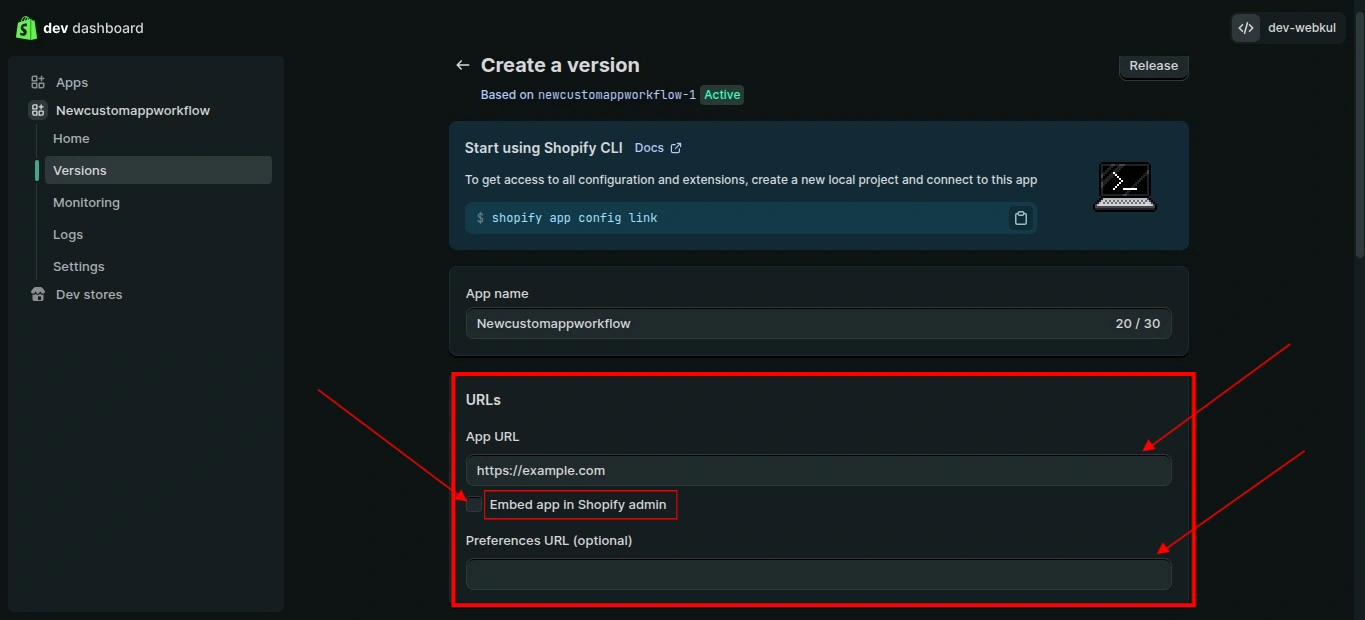Viewport: 1365px width, 620px height.
Task: Click the newcustomappworkflow-1 version text
Action: (x=617, y=95)
